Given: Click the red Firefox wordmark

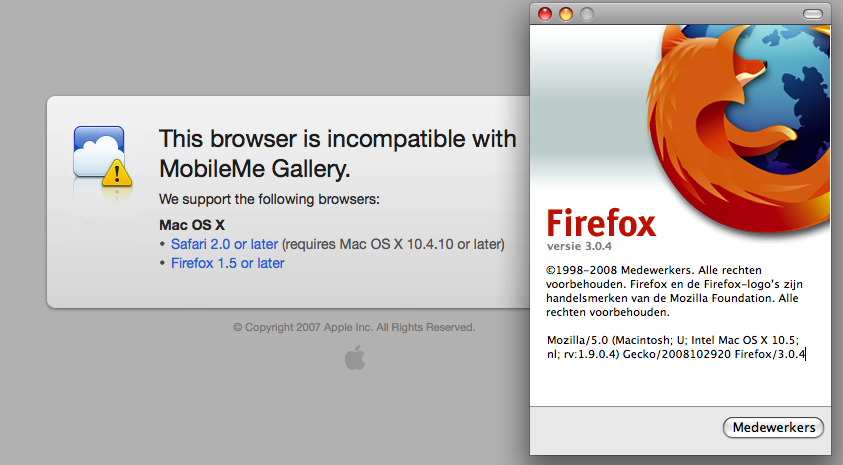Looking at the screenshot, I should (601, 223).
